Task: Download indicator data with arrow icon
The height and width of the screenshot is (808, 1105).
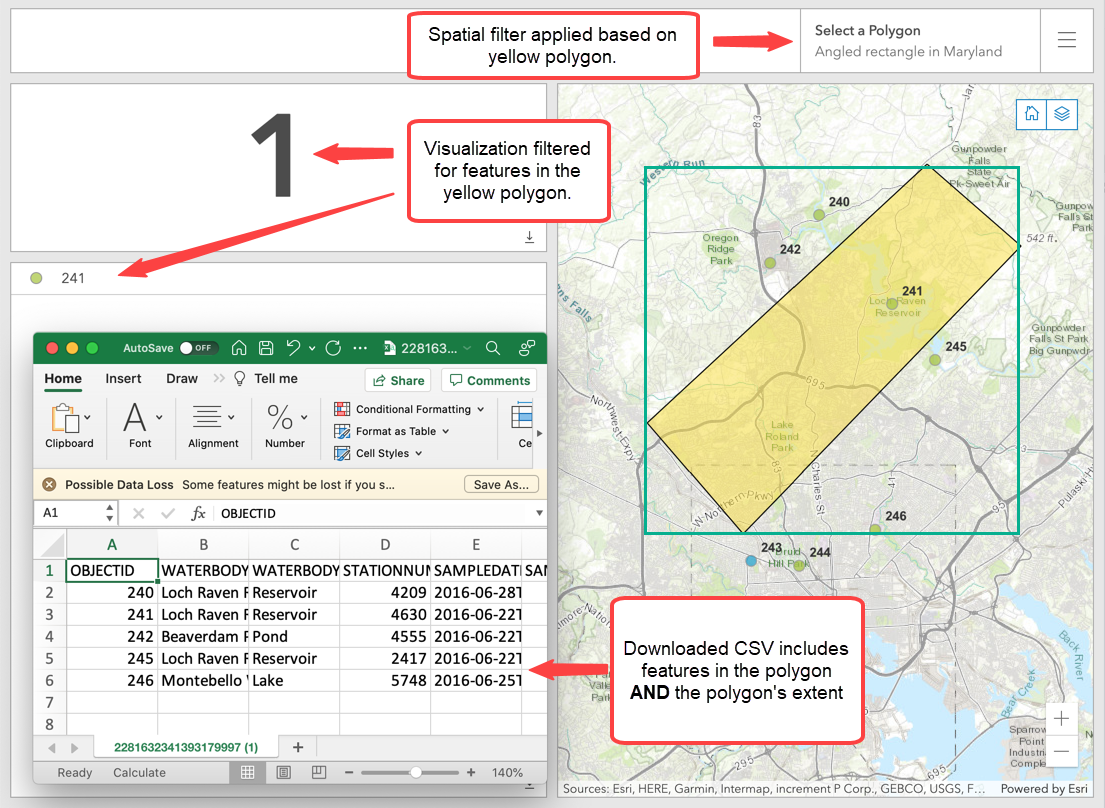Action: pyautogui.click(x=529, y=237)
